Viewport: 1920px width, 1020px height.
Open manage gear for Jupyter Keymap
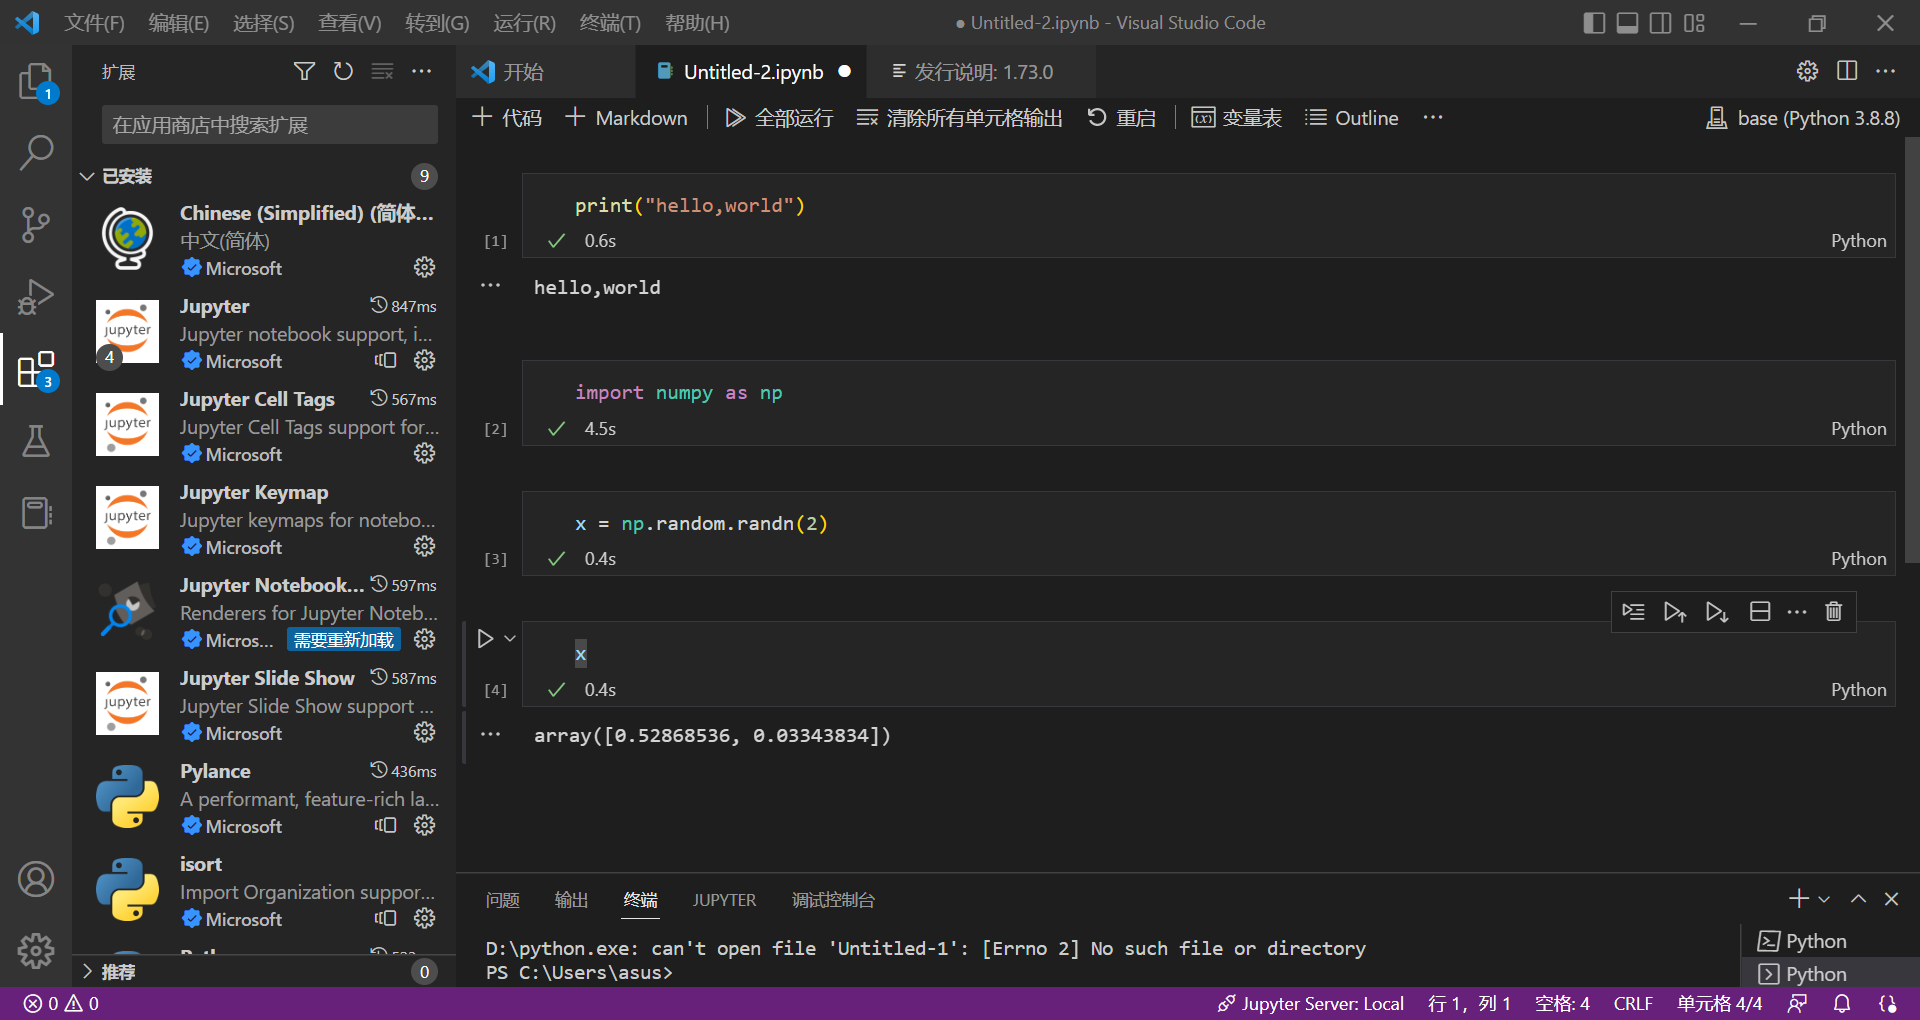pyautogui.click(x=425, y=547)
